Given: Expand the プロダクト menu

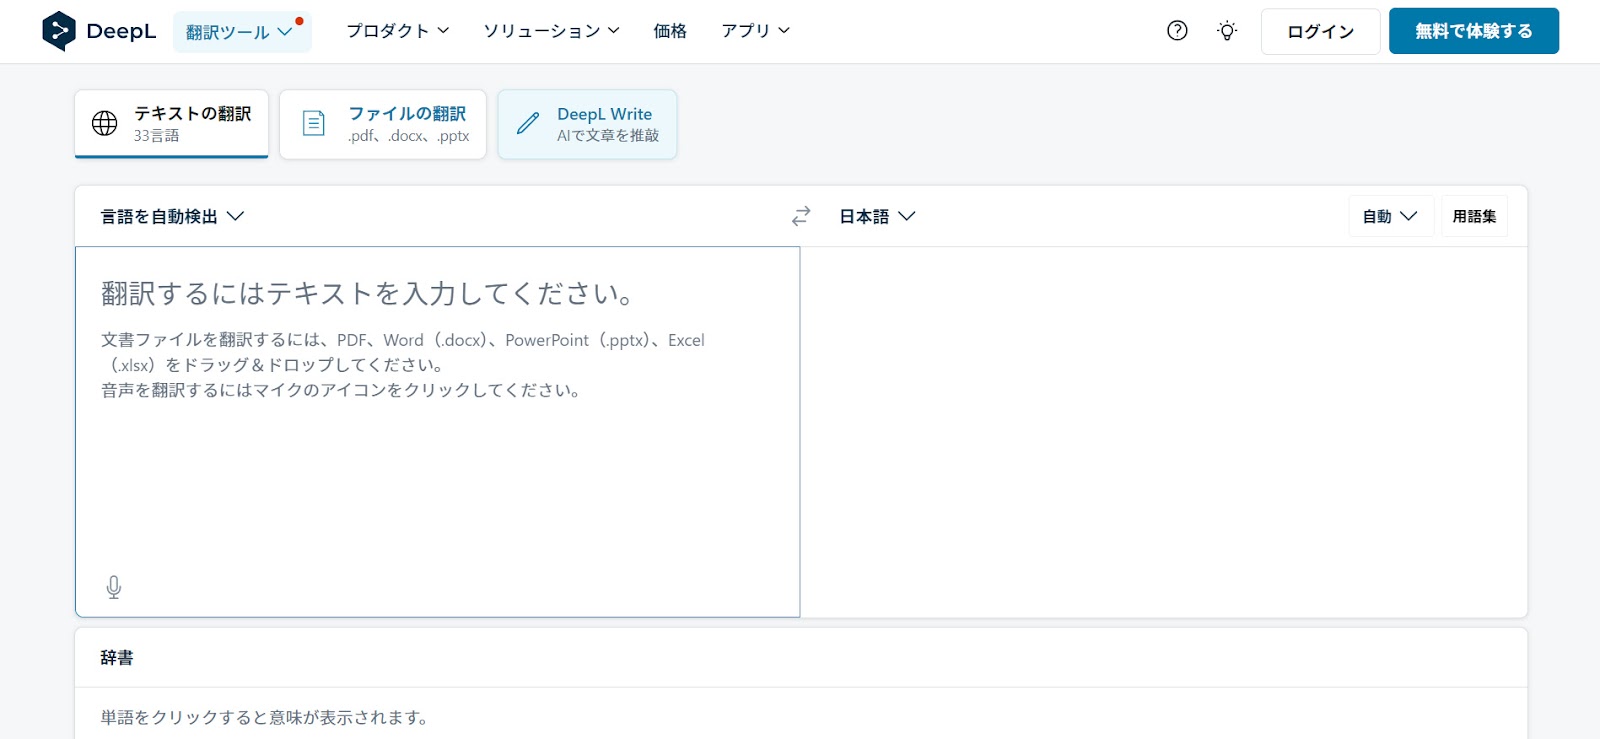Looking at the screenshot, I should [398, 31].
